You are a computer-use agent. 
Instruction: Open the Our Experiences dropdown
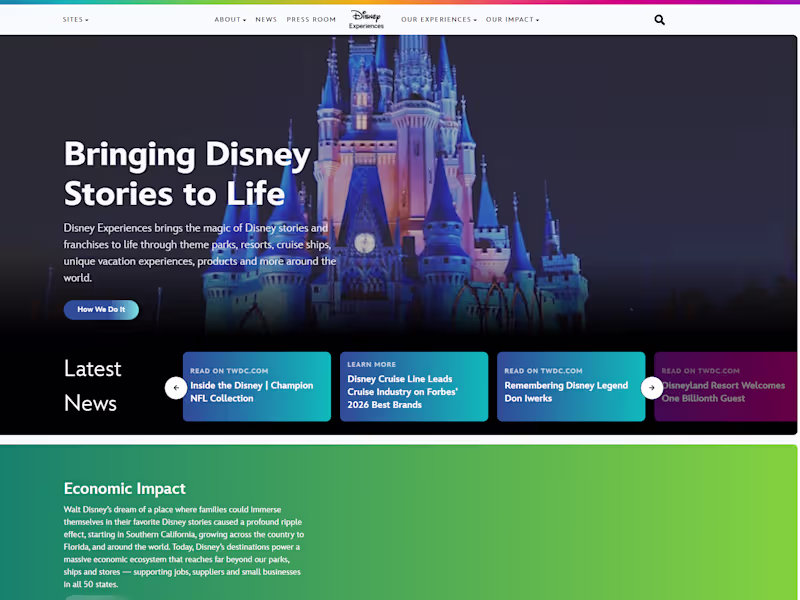click(439, 19)
